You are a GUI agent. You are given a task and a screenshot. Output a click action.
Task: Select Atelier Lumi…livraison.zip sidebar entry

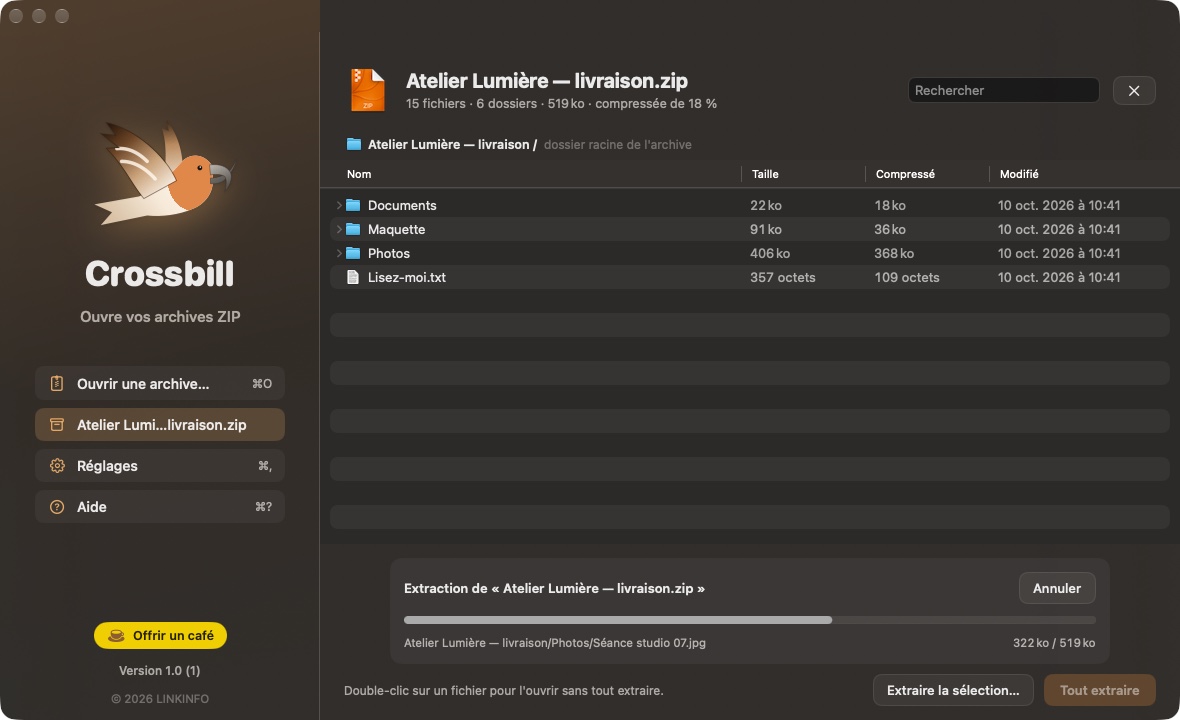160,425
